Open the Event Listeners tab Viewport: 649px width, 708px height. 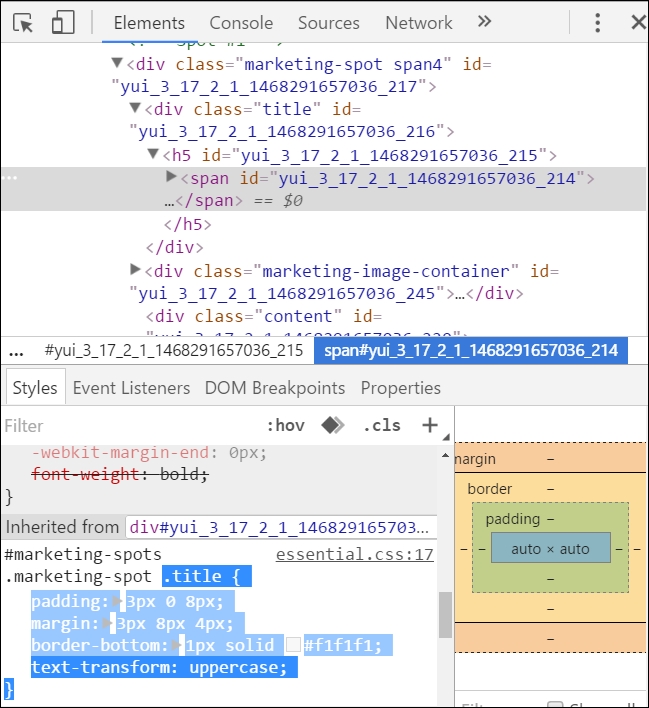tap(131, 388)
